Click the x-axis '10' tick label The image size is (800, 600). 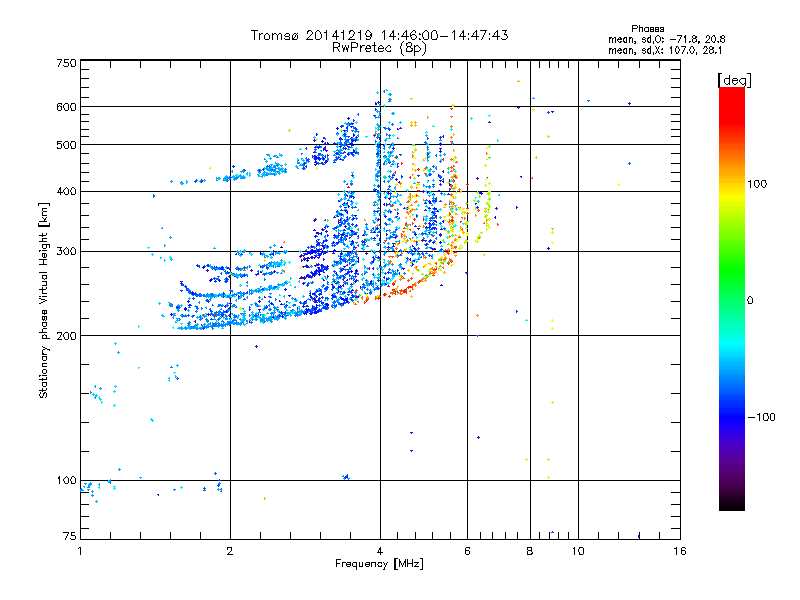click(x=578, y=551)
